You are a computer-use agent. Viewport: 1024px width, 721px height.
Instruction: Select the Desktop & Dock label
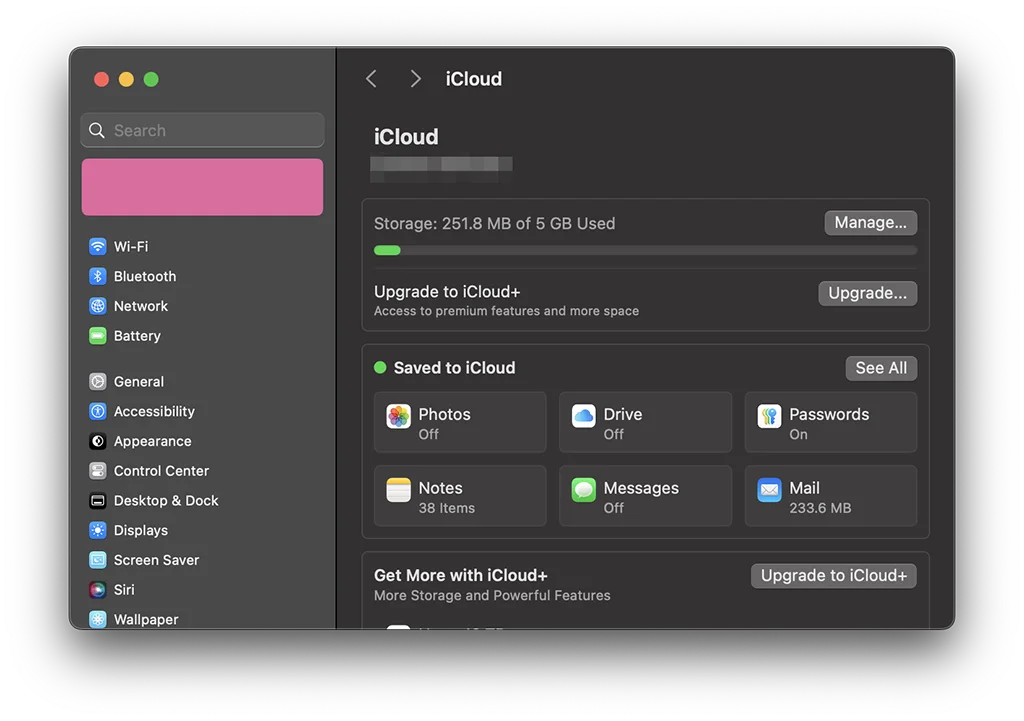tap(166, 500)
